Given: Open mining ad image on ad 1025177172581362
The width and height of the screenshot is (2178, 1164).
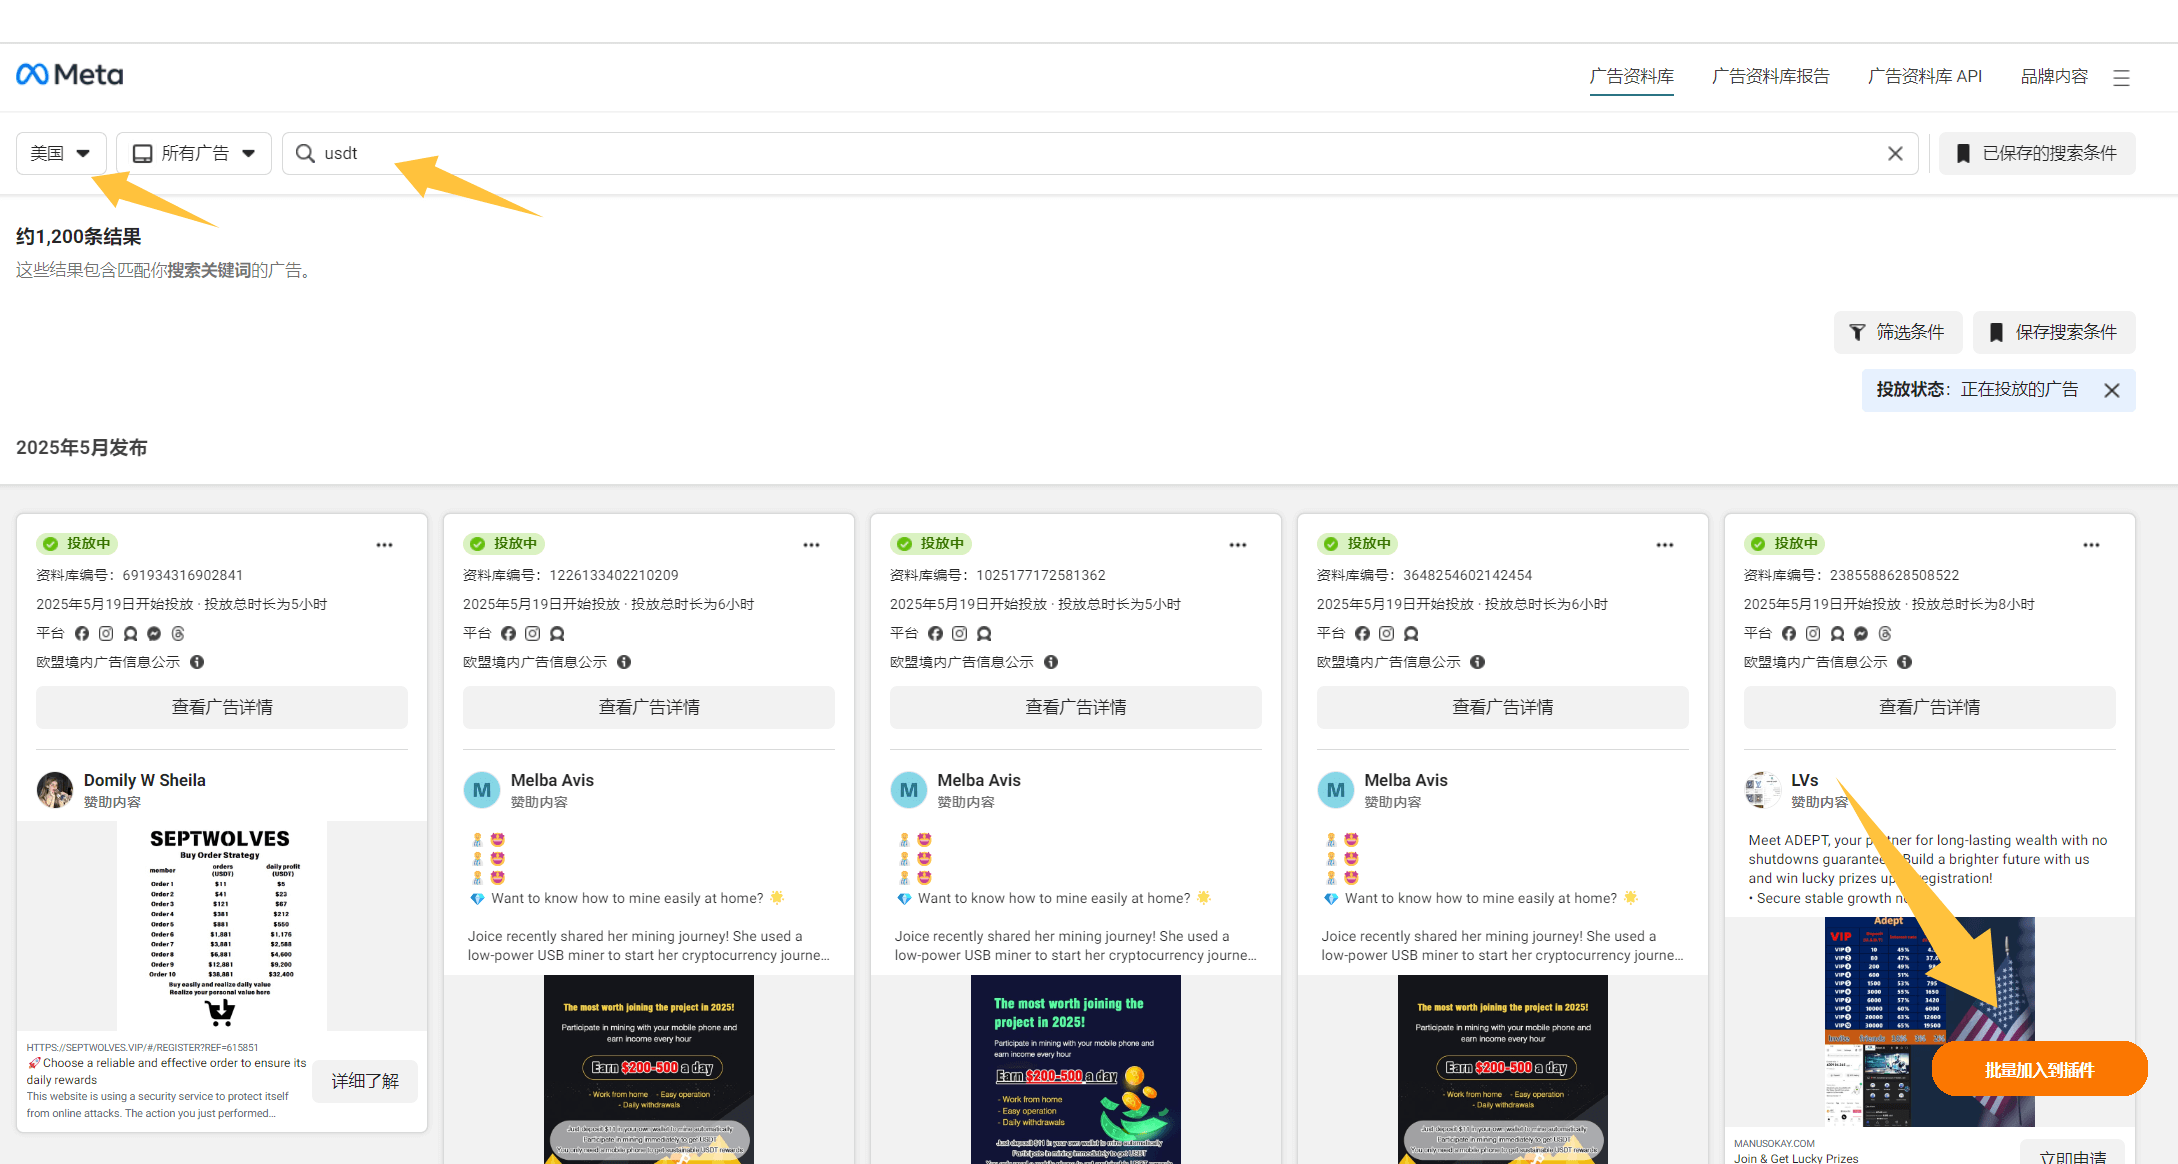Looking at the screenshot, I should click(x=1076, y=1069).
